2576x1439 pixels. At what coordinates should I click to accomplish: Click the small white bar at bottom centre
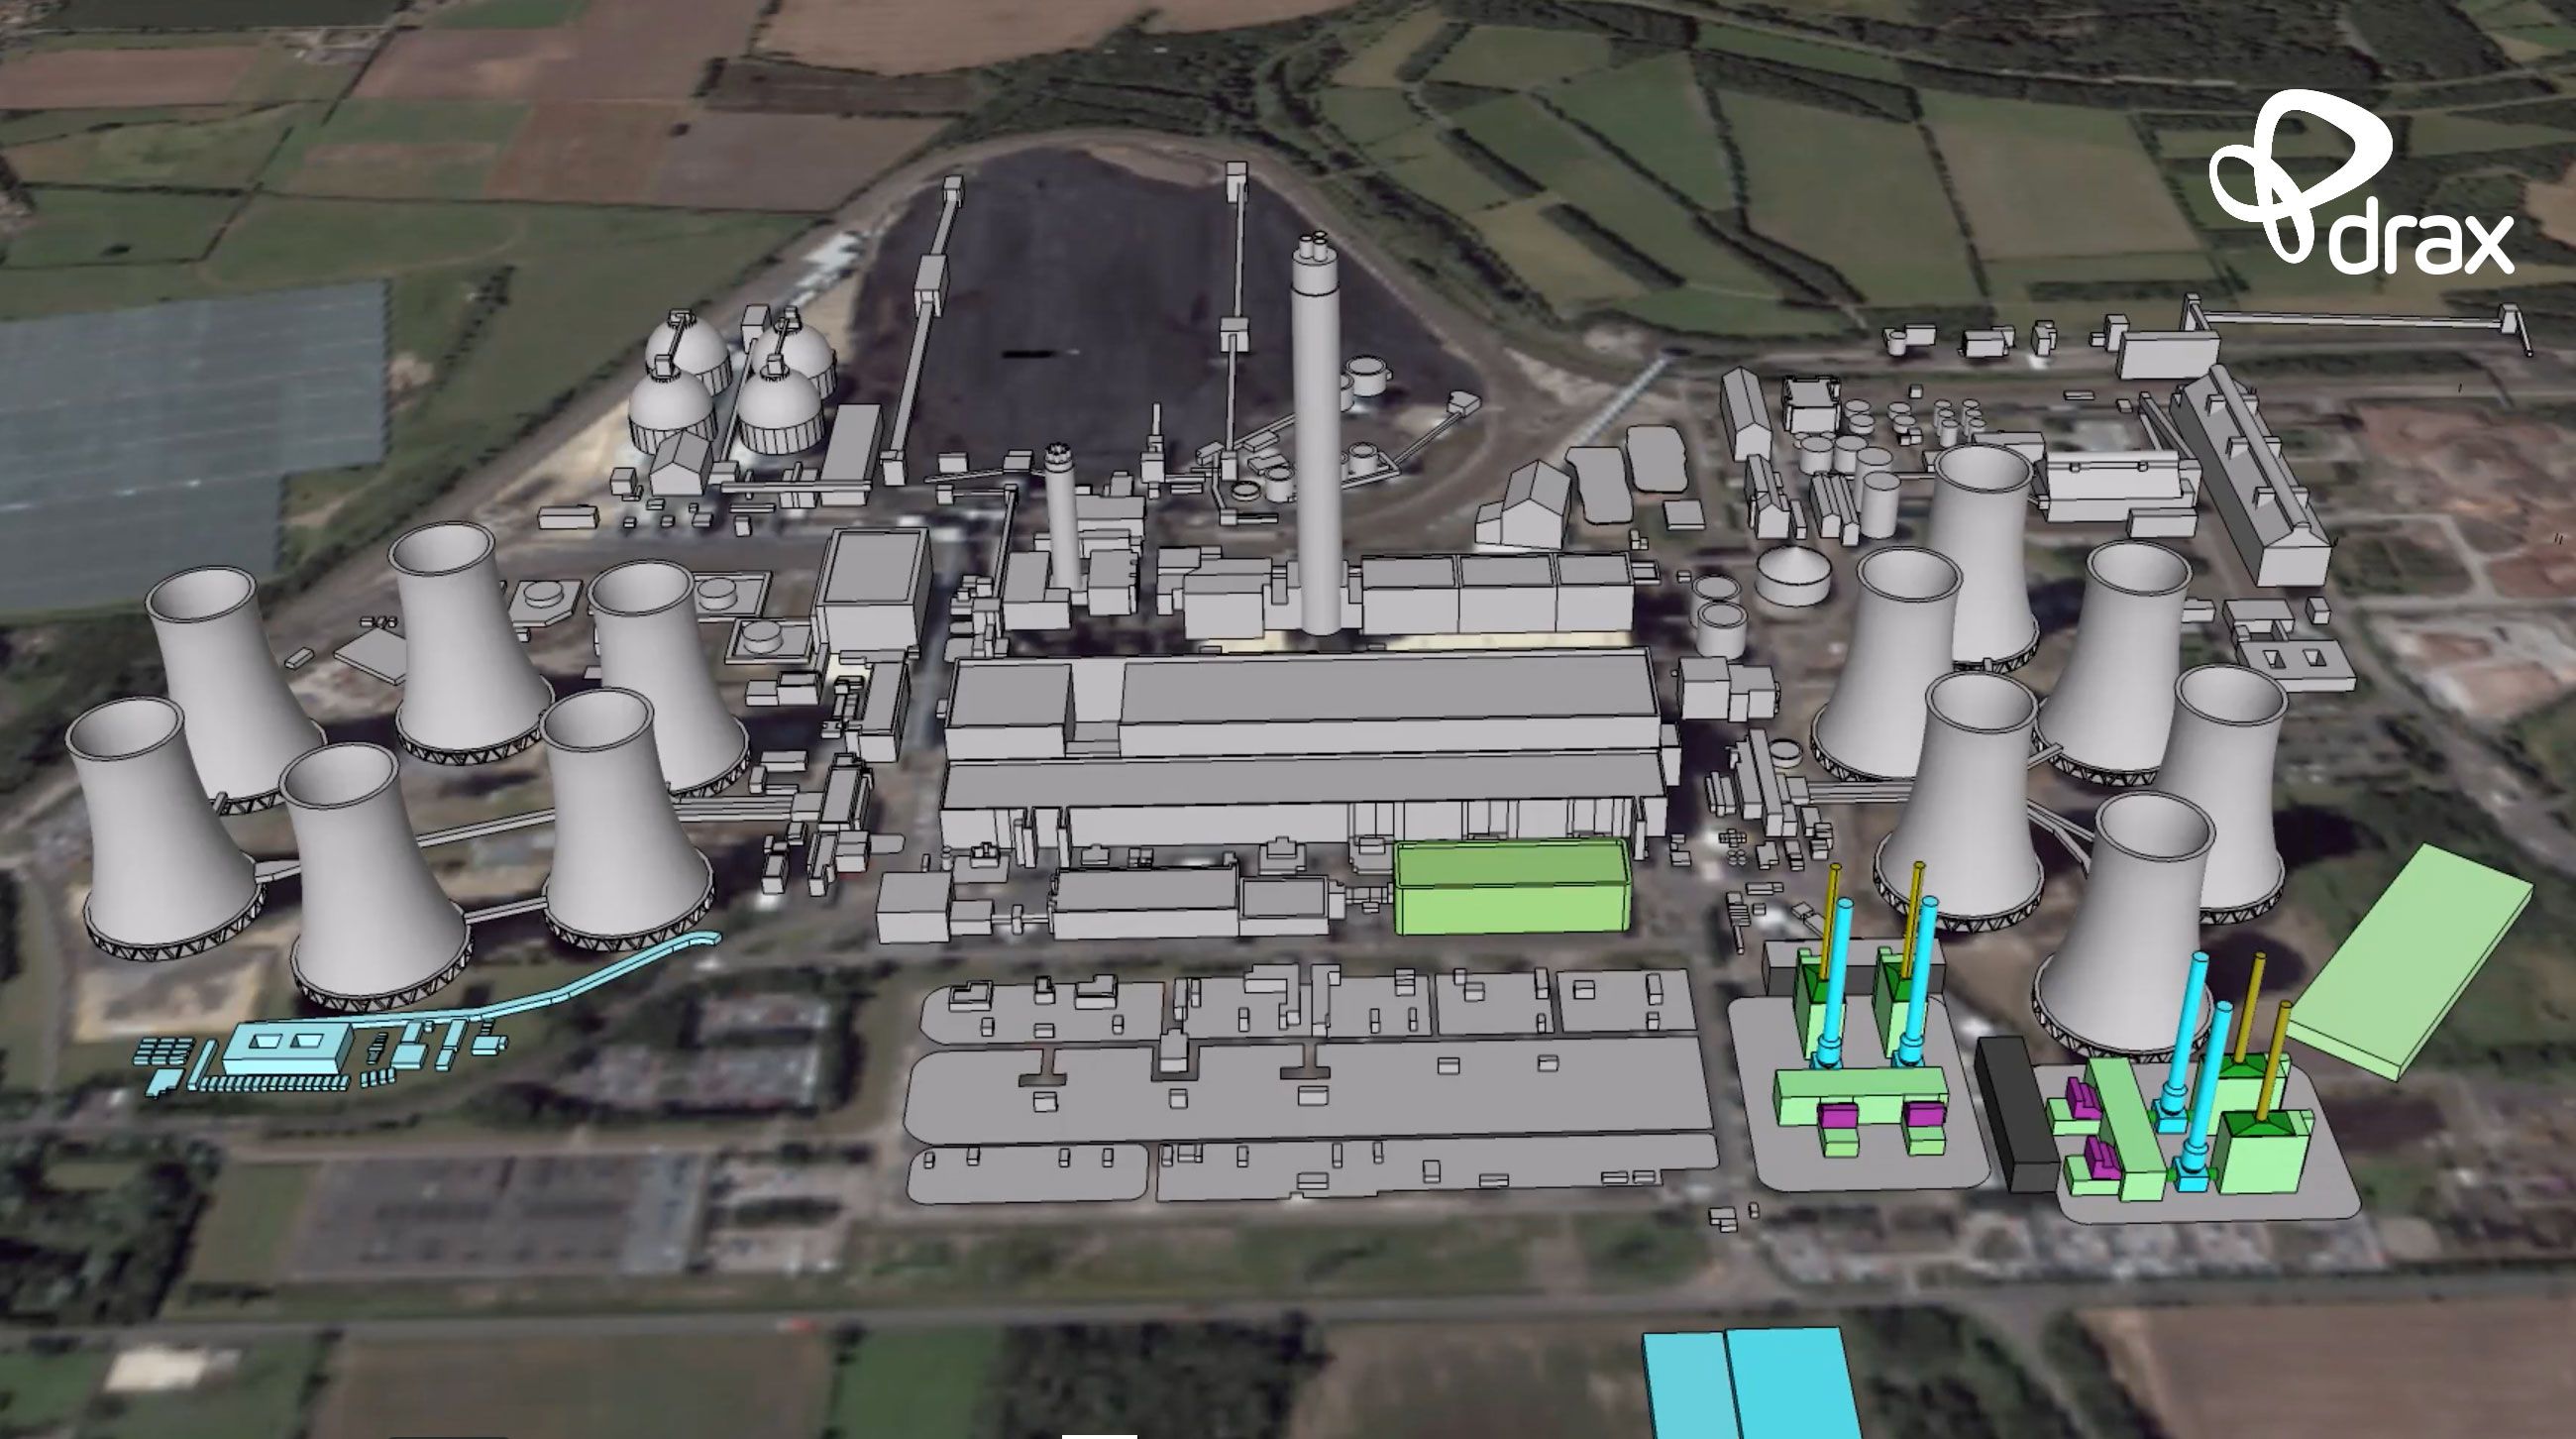1099,1435
